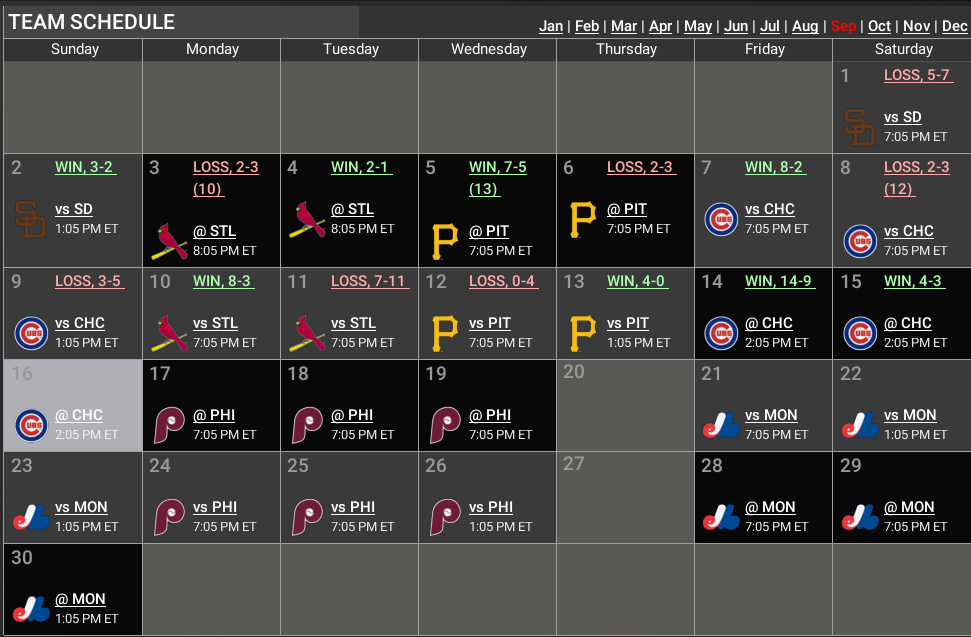Open the LOSS, 0-4 game result

(x=503, y=282)
